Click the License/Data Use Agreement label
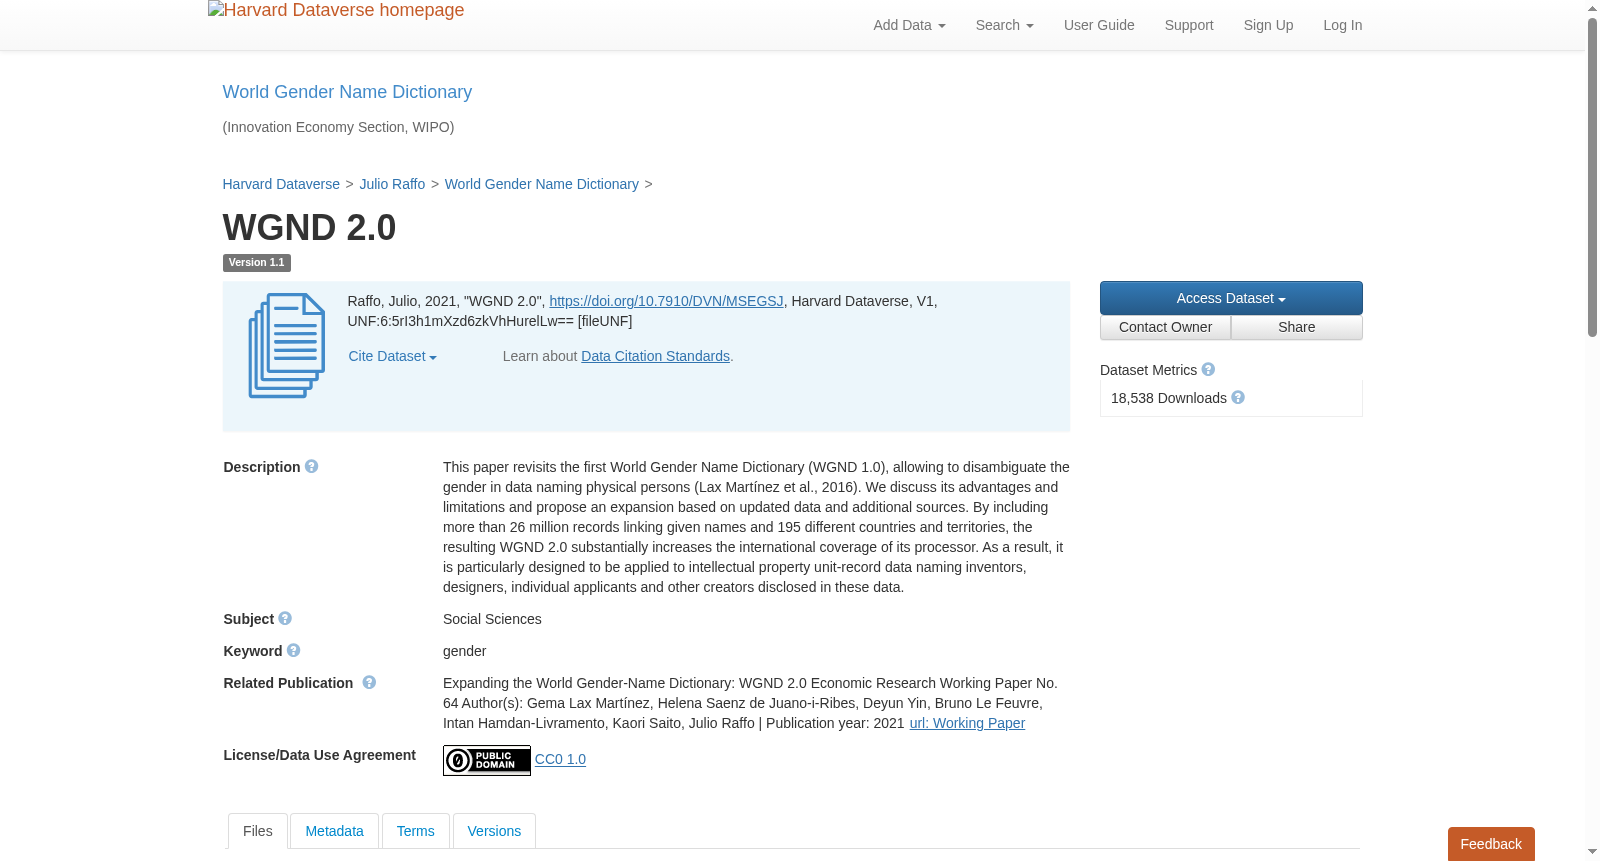The height and width of the screenshot is (861, 1600). (319, 755)
